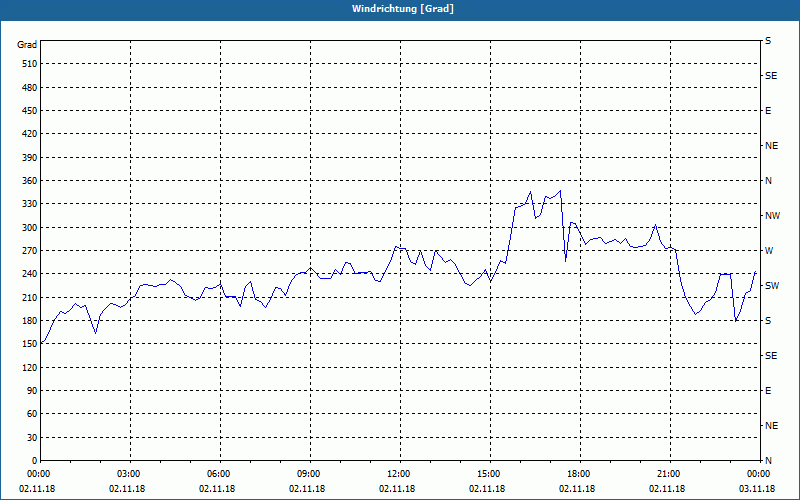Click the 270 degree axis label
Screen dimensions: 800x500
(x=30, y=251)
